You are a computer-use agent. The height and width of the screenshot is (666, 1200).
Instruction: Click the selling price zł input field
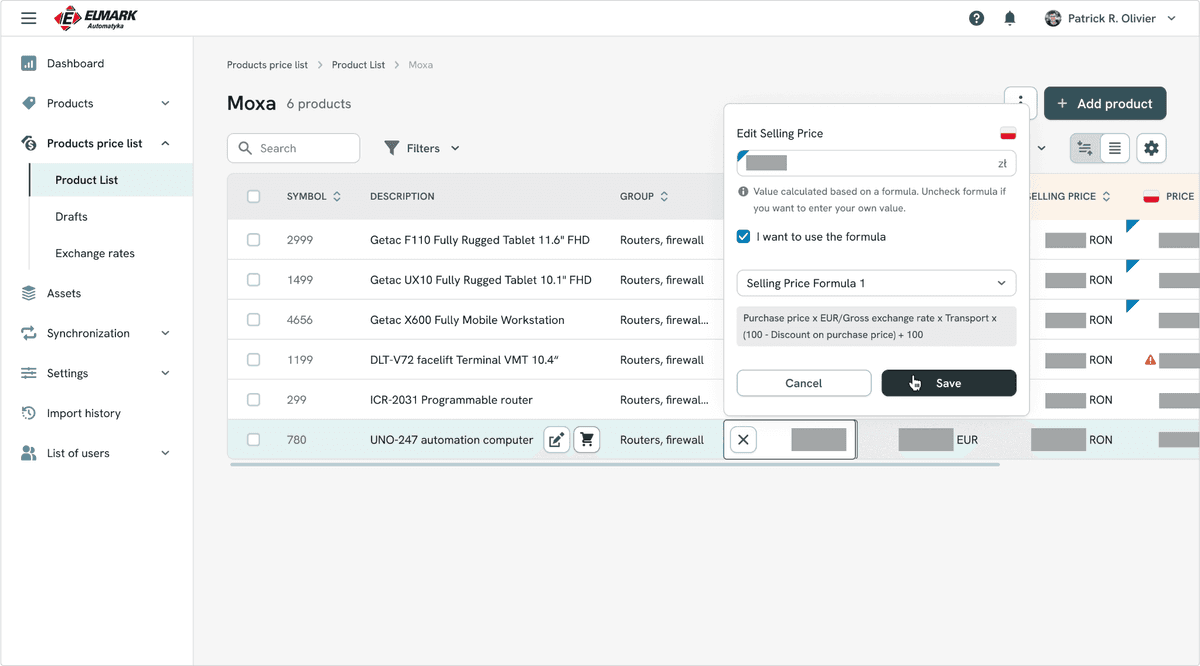click(x=876, y=163)
